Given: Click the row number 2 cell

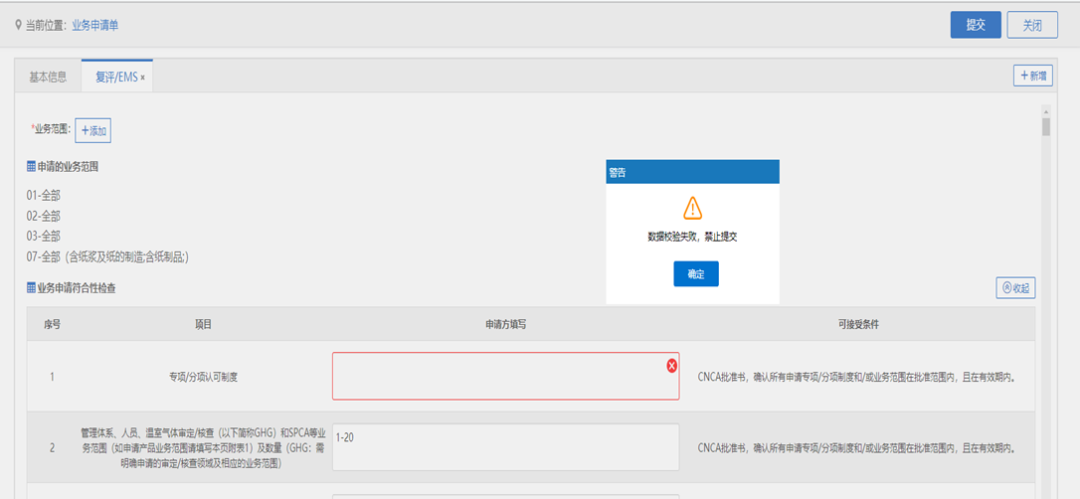Looking at the screenshot, I should pos(52,447).
